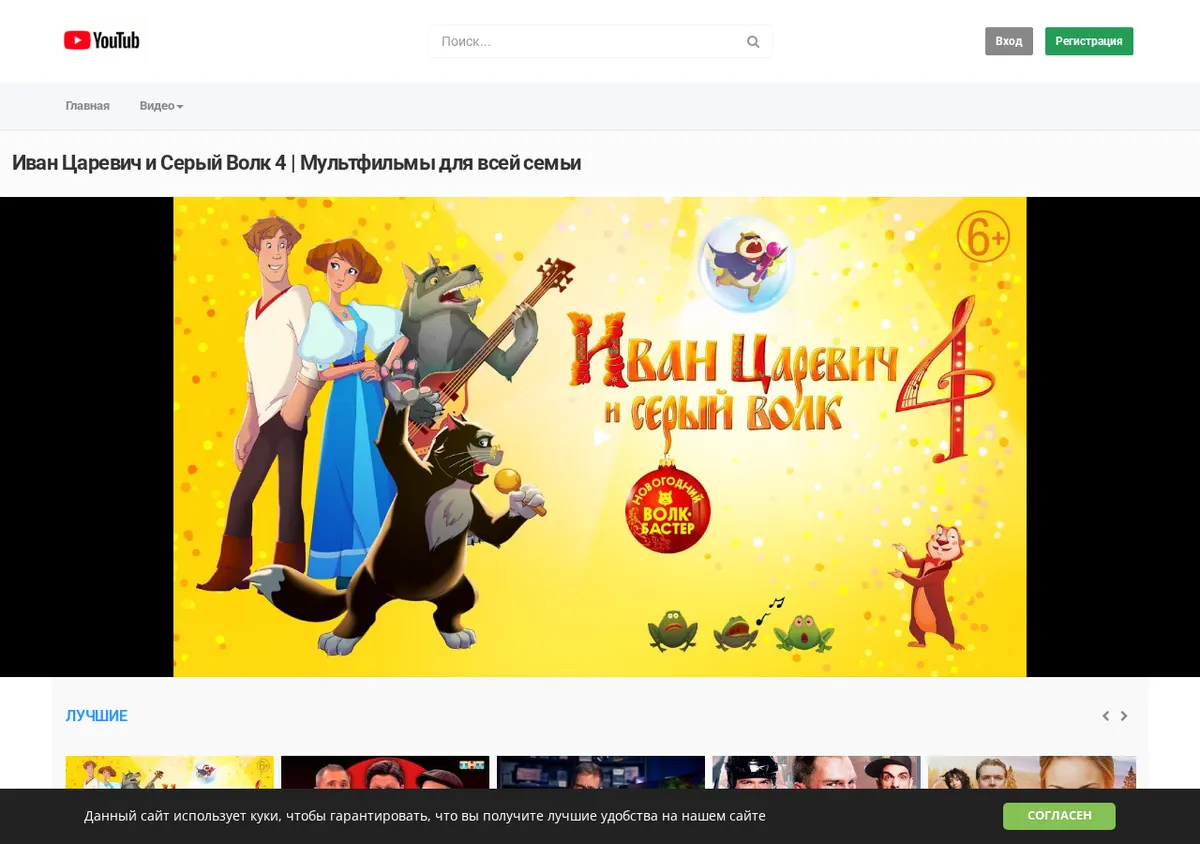Screen dimensions: 1200x844
Task: Click the Вход button
Action: [1009, 41]
